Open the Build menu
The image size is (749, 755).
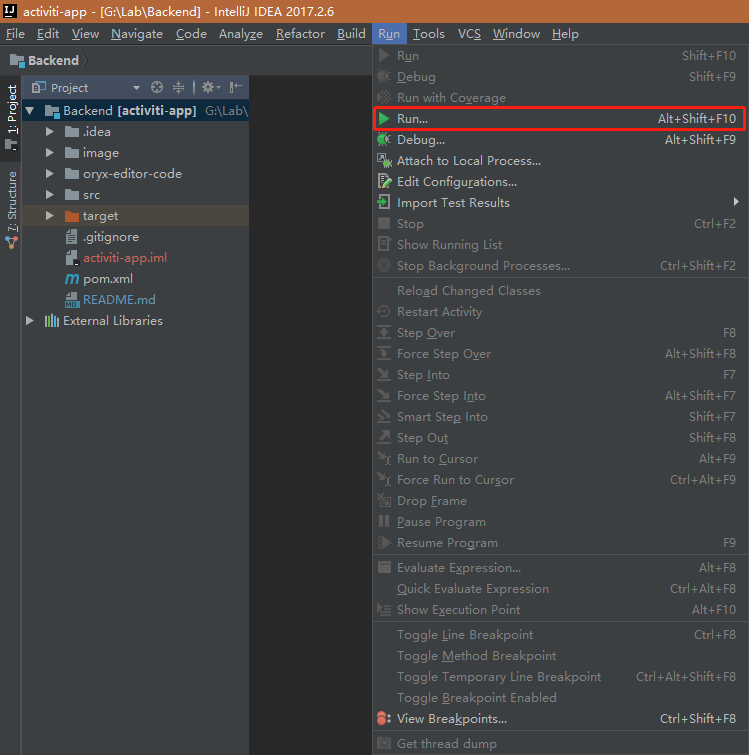click(x=351, y=34)
